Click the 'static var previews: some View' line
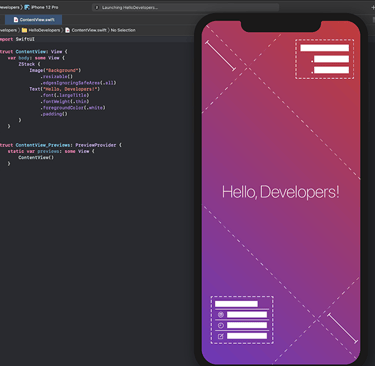This screenshot has width=375, height=366. tap(51, 151)
